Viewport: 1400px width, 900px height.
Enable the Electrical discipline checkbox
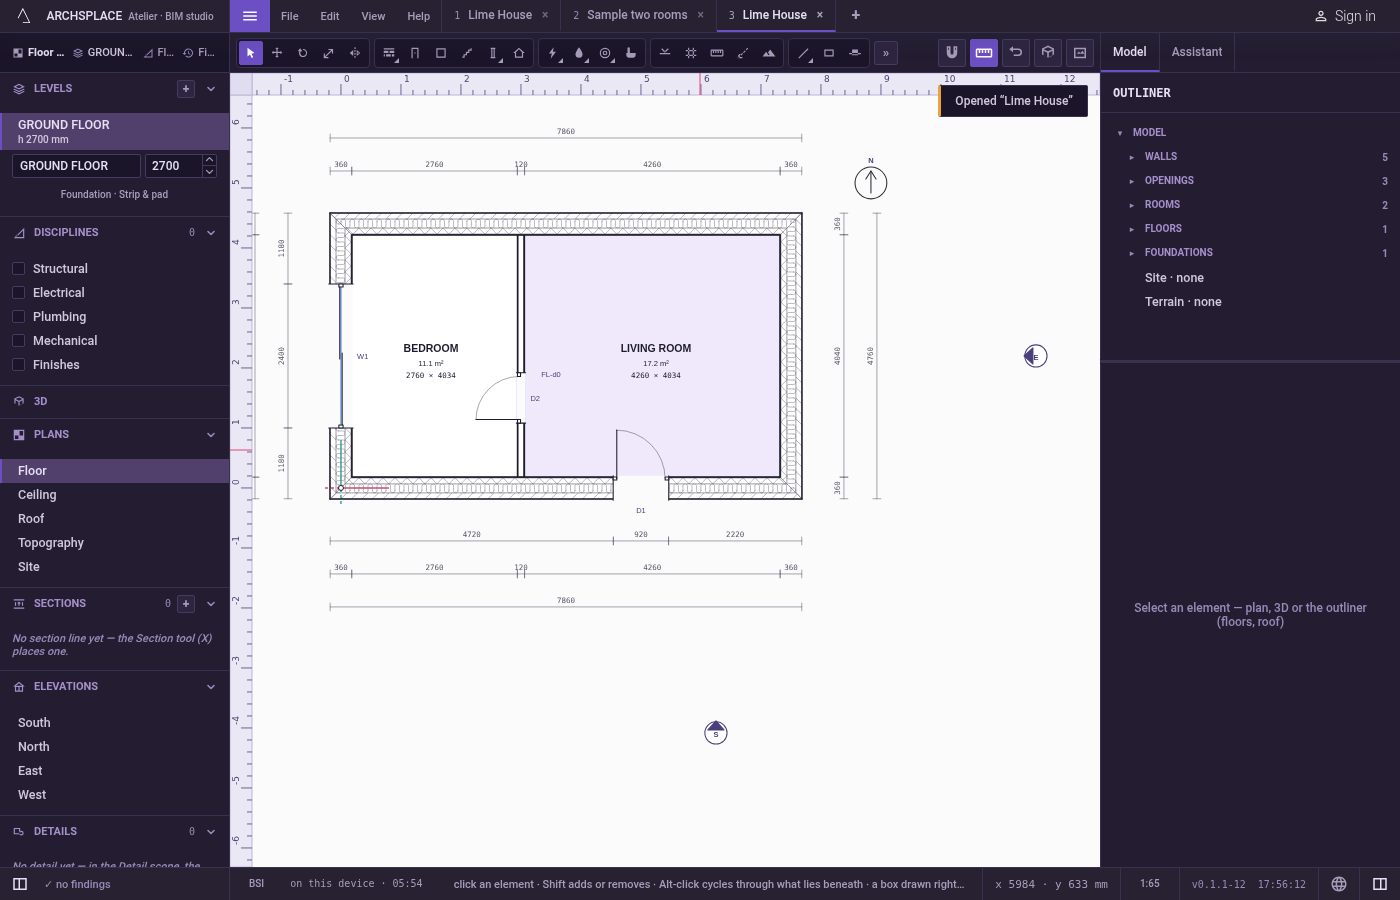click(x=18, y=292)
